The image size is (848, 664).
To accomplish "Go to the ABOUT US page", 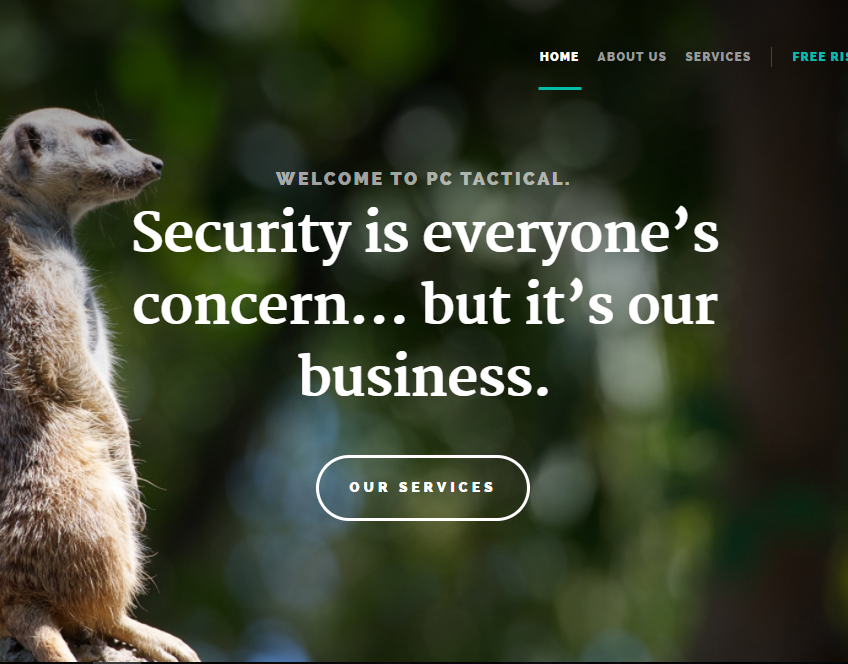I will tap(632, 57).
